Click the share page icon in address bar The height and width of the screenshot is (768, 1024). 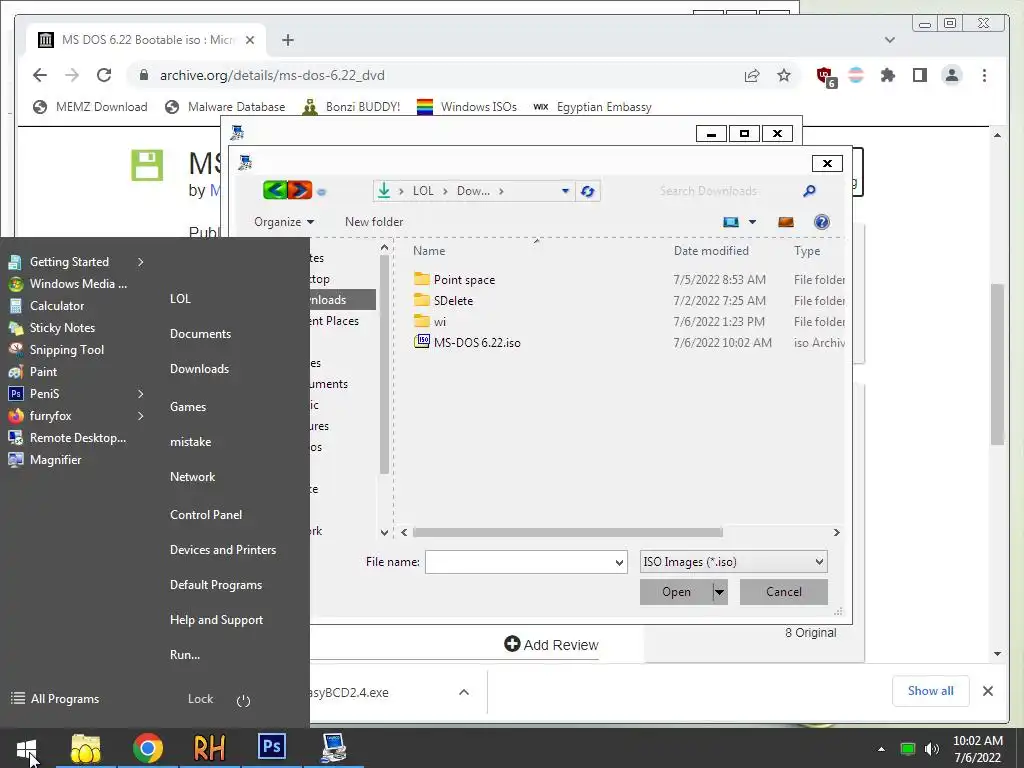(x=752, y=75)
